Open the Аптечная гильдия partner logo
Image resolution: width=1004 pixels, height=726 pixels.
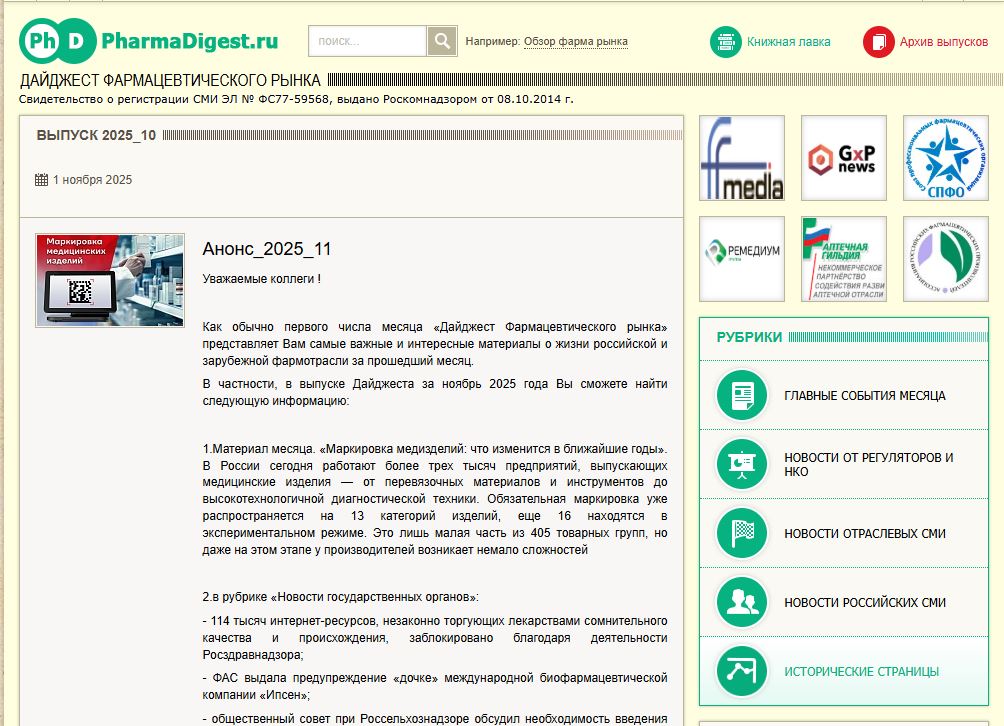[843, 258]
